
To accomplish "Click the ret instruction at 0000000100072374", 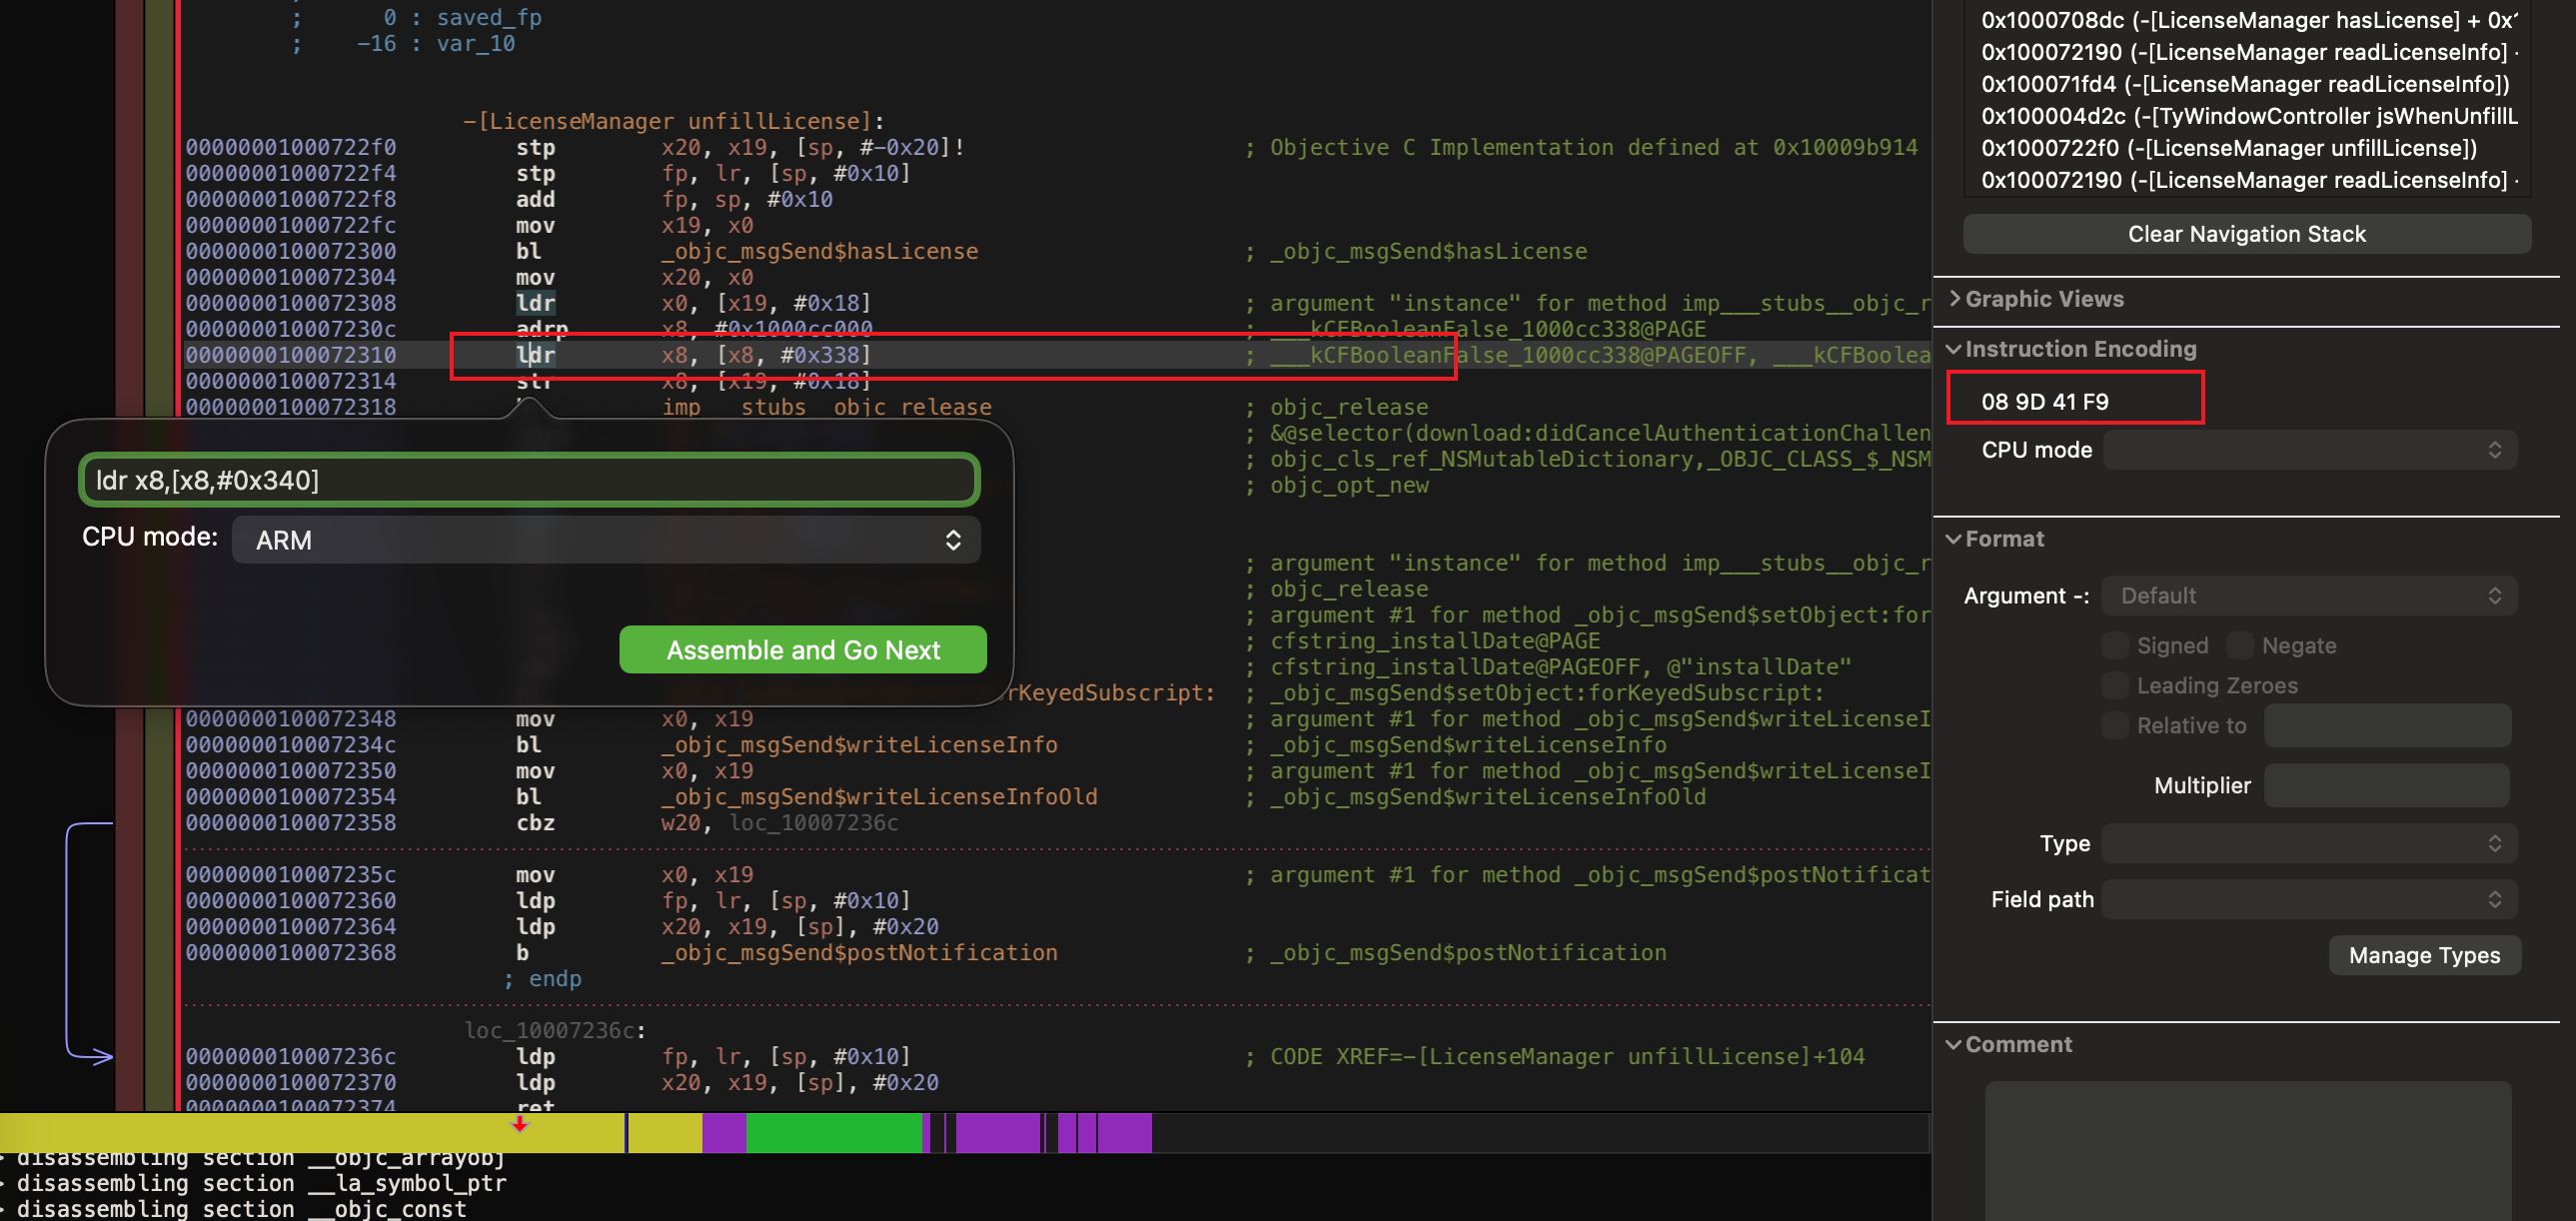I will (x=535, y=1104).
